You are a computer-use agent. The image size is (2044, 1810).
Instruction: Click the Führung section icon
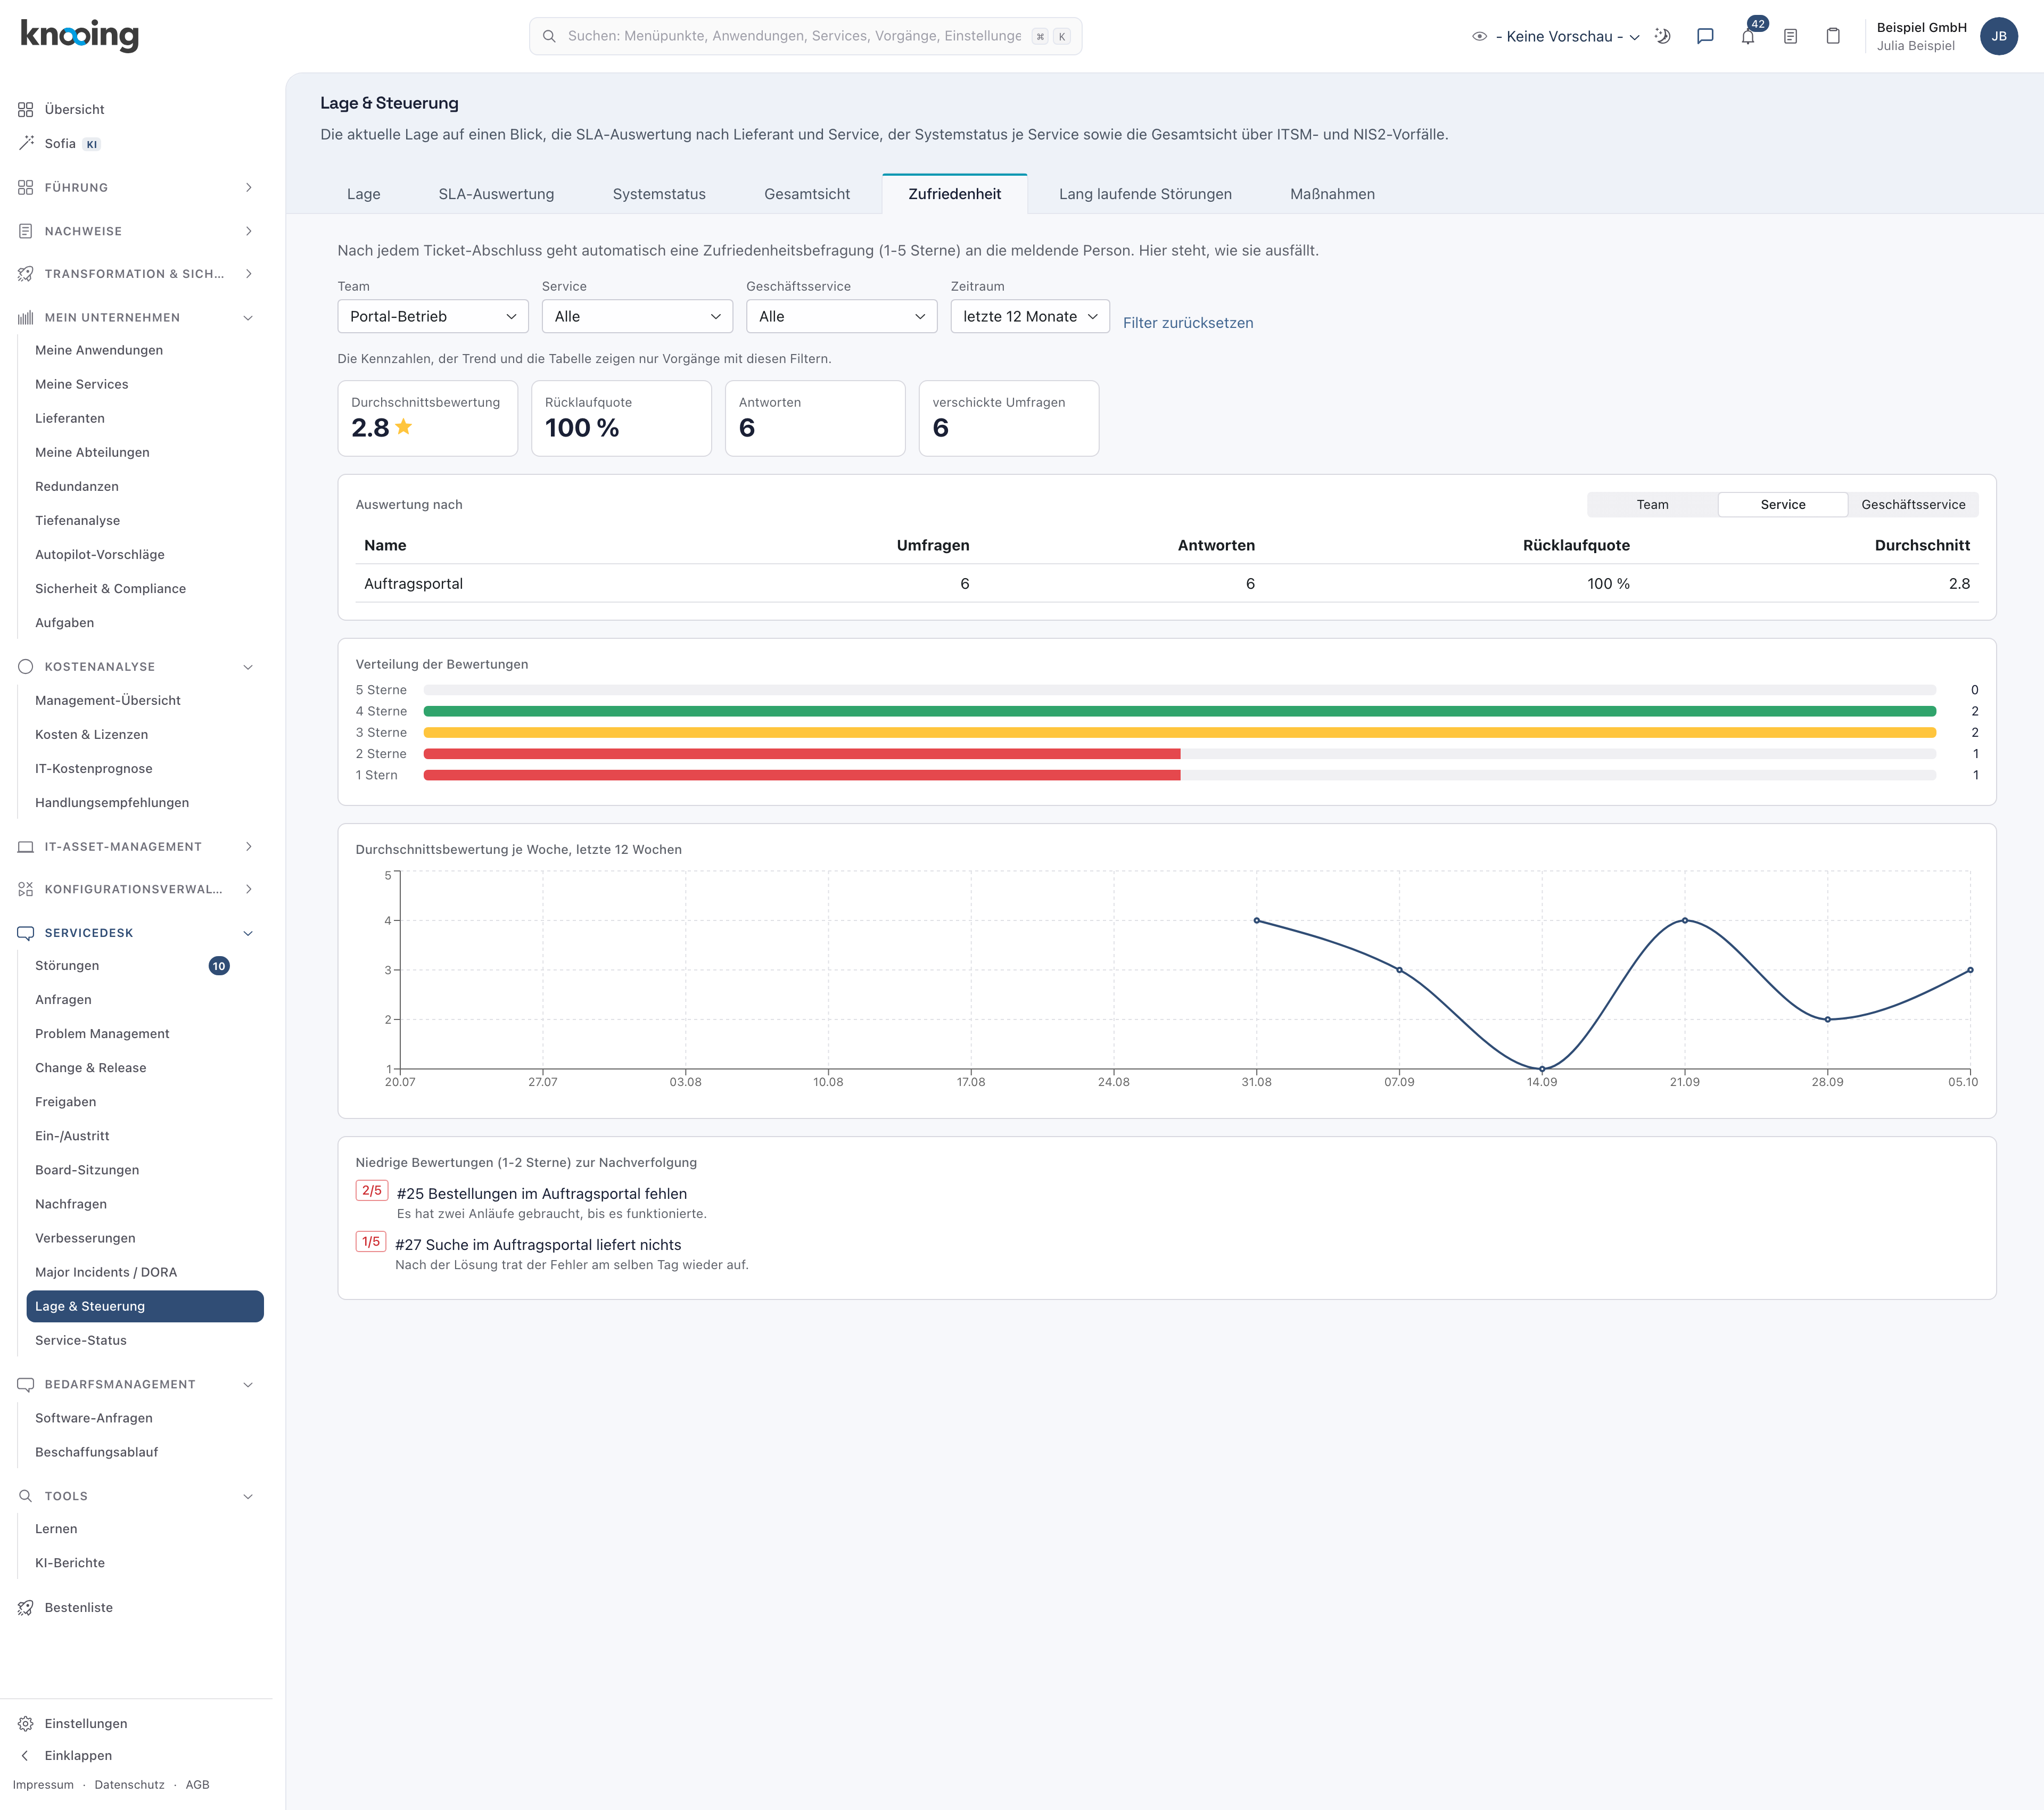(x=26, y=187)
